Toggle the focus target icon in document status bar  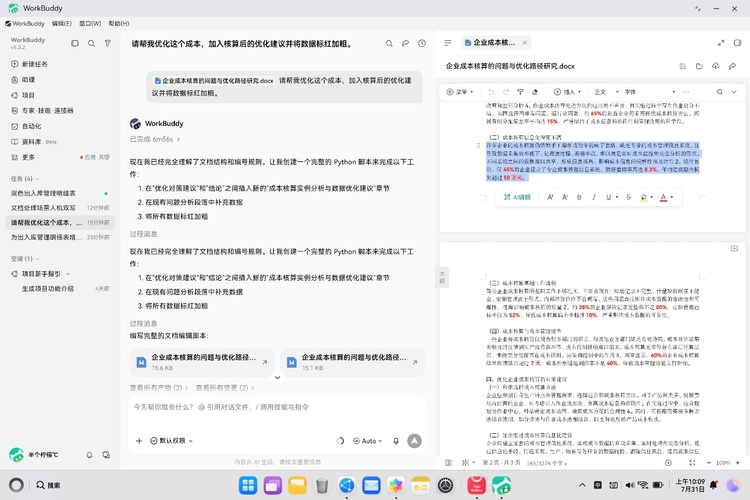(668, 463)
